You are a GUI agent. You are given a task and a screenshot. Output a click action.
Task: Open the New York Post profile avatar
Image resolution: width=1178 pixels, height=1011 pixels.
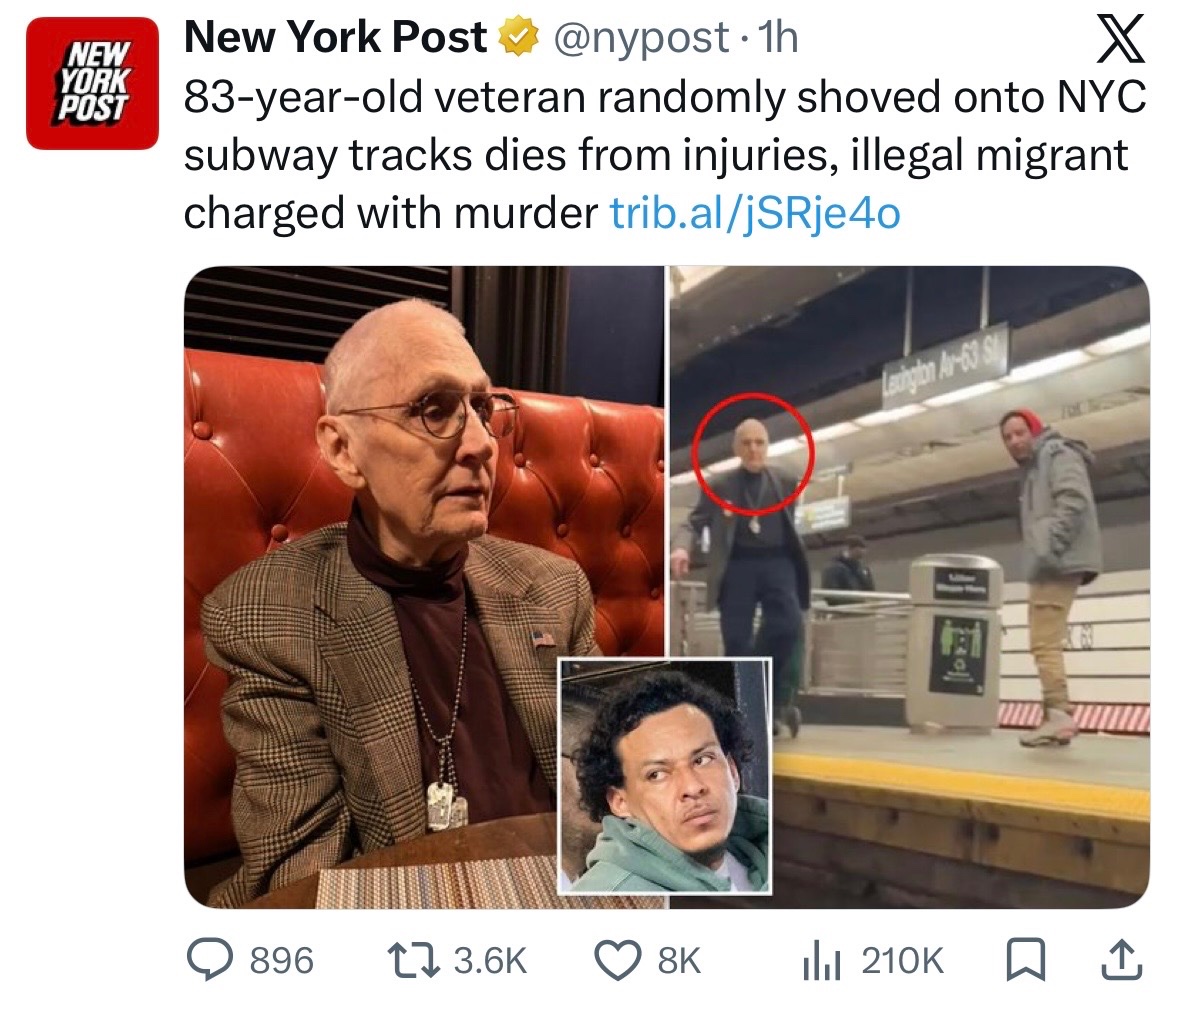pos(92,83)
